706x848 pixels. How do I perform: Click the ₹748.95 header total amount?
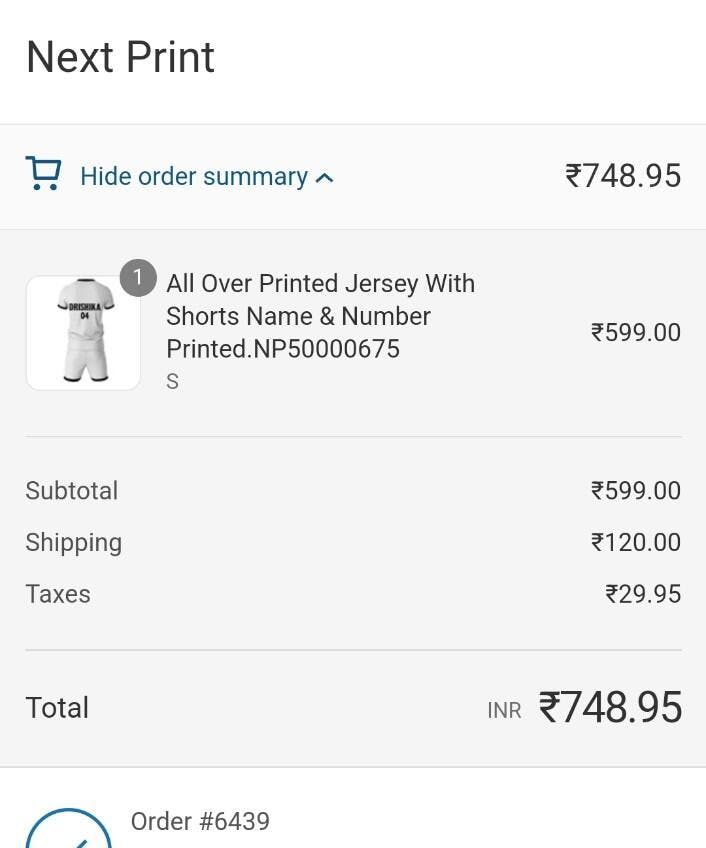(x=623, y=176)
